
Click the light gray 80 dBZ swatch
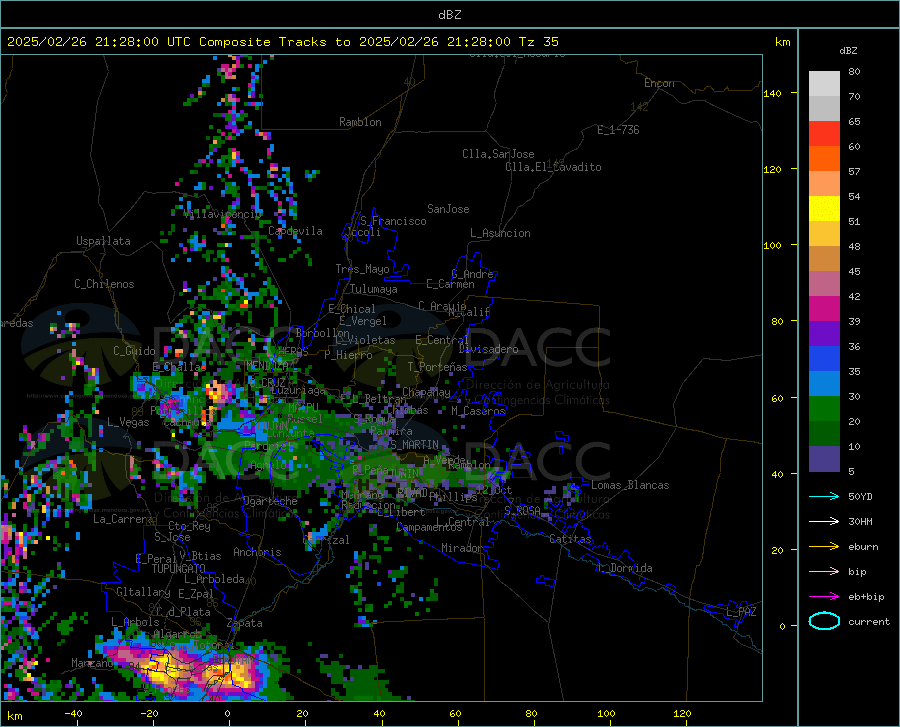[x=824, y=83]
